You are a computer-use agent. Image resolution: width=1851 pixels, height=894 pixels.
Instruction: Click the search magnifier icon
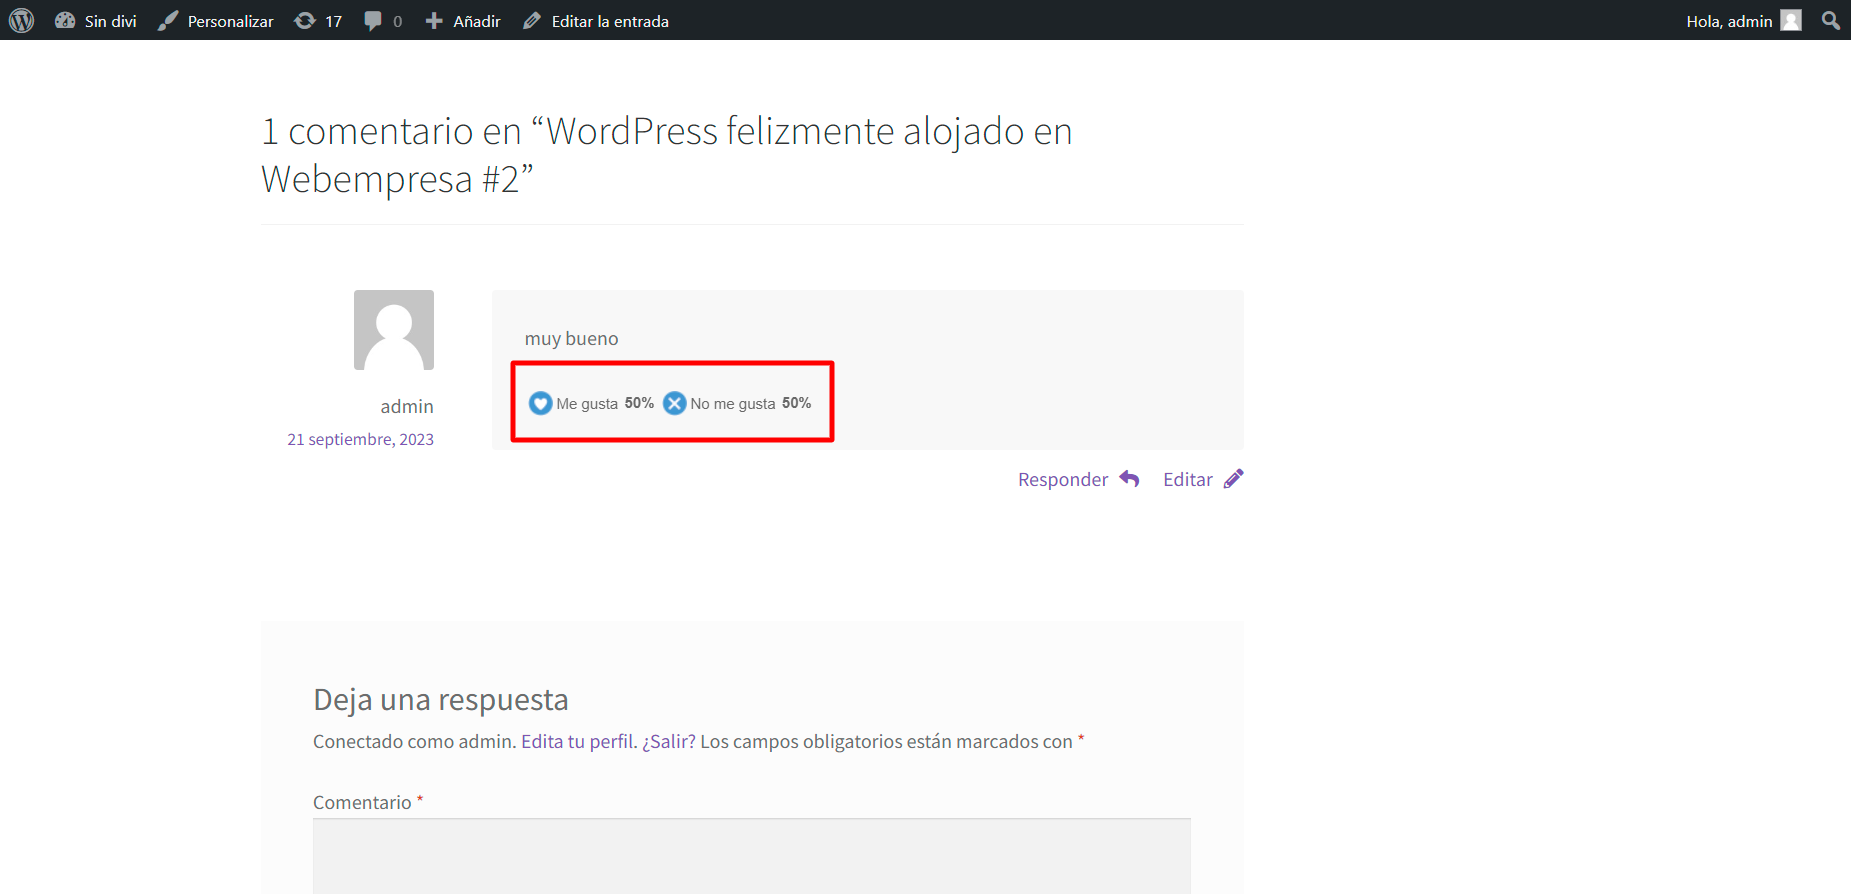(x=1830, y=21)
